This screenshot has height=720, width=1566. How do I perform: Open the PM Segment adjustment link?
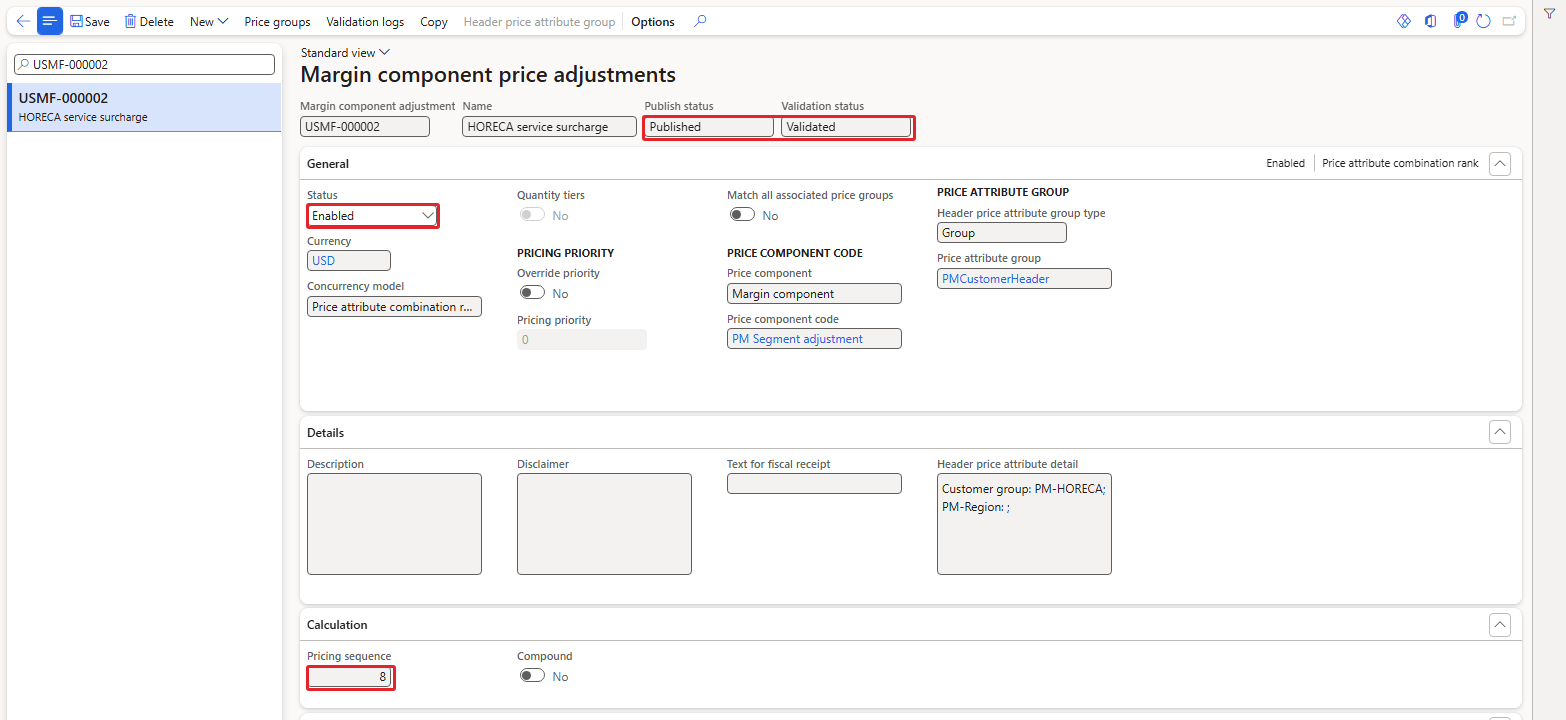point(797,339)
